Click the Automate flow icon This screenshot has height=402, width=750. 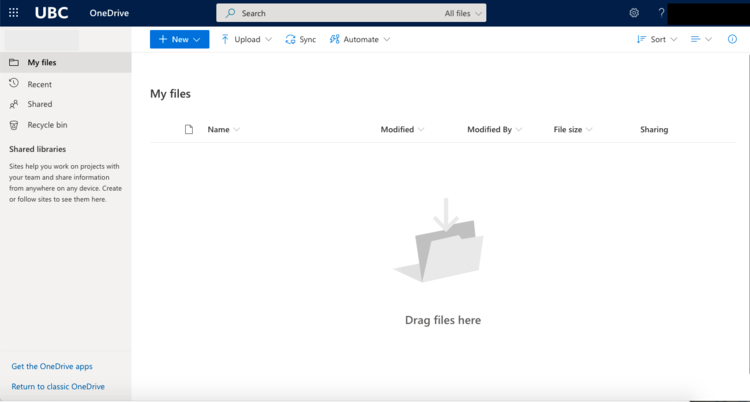click(x=334, y=39)
